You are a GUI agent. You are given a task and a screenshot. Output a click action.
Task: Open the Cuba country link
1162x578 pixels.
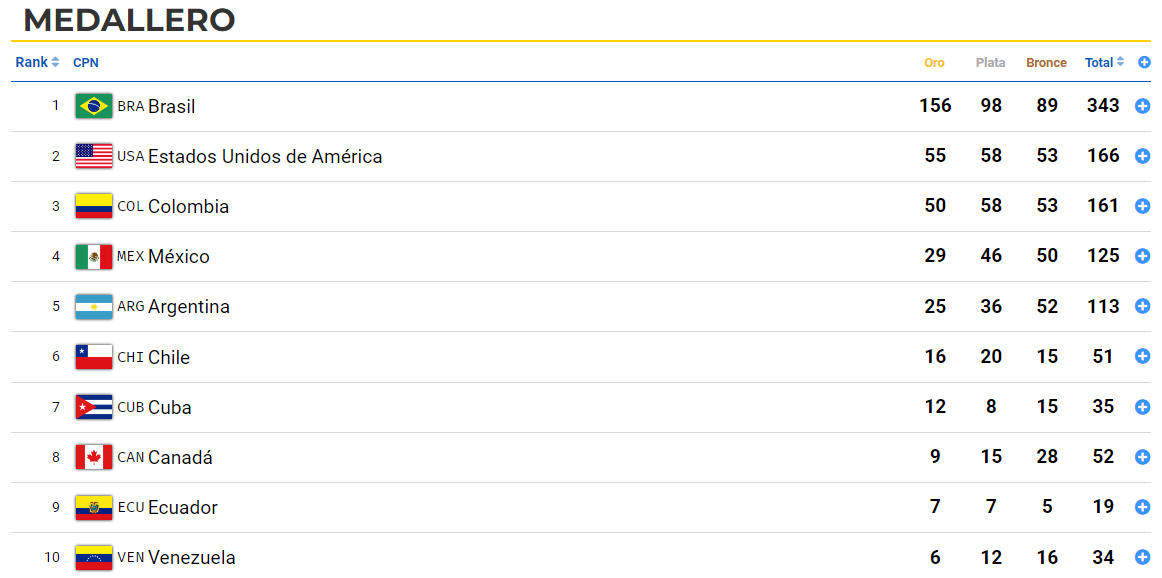click(170, 407)
